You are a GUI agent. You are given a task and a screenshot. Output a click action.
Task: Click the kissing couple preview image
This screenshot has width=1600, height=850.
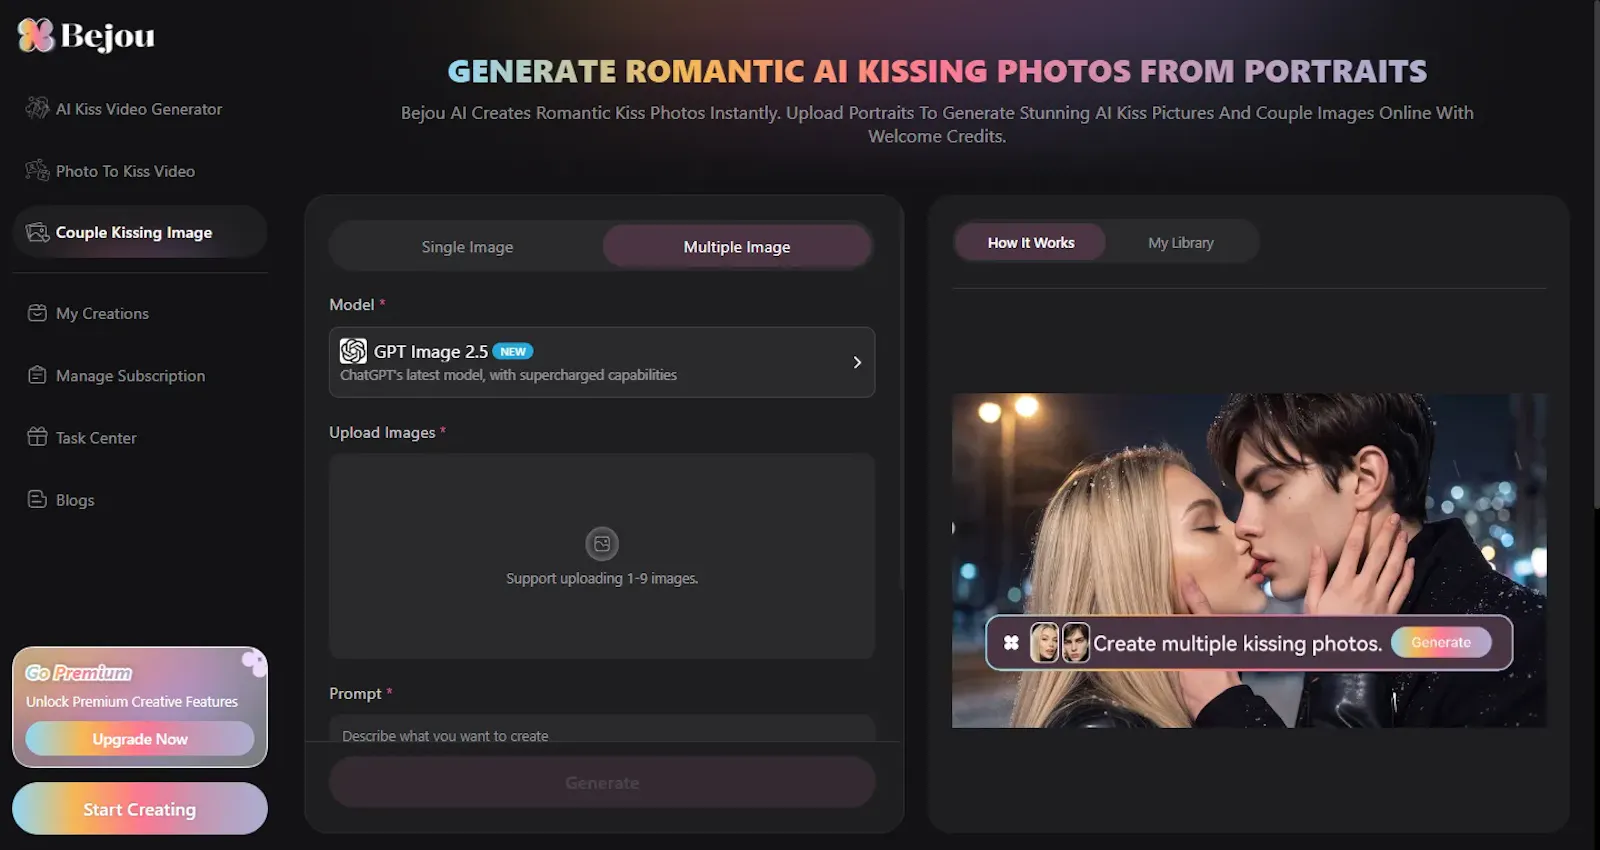click(x=1249, y=560)
